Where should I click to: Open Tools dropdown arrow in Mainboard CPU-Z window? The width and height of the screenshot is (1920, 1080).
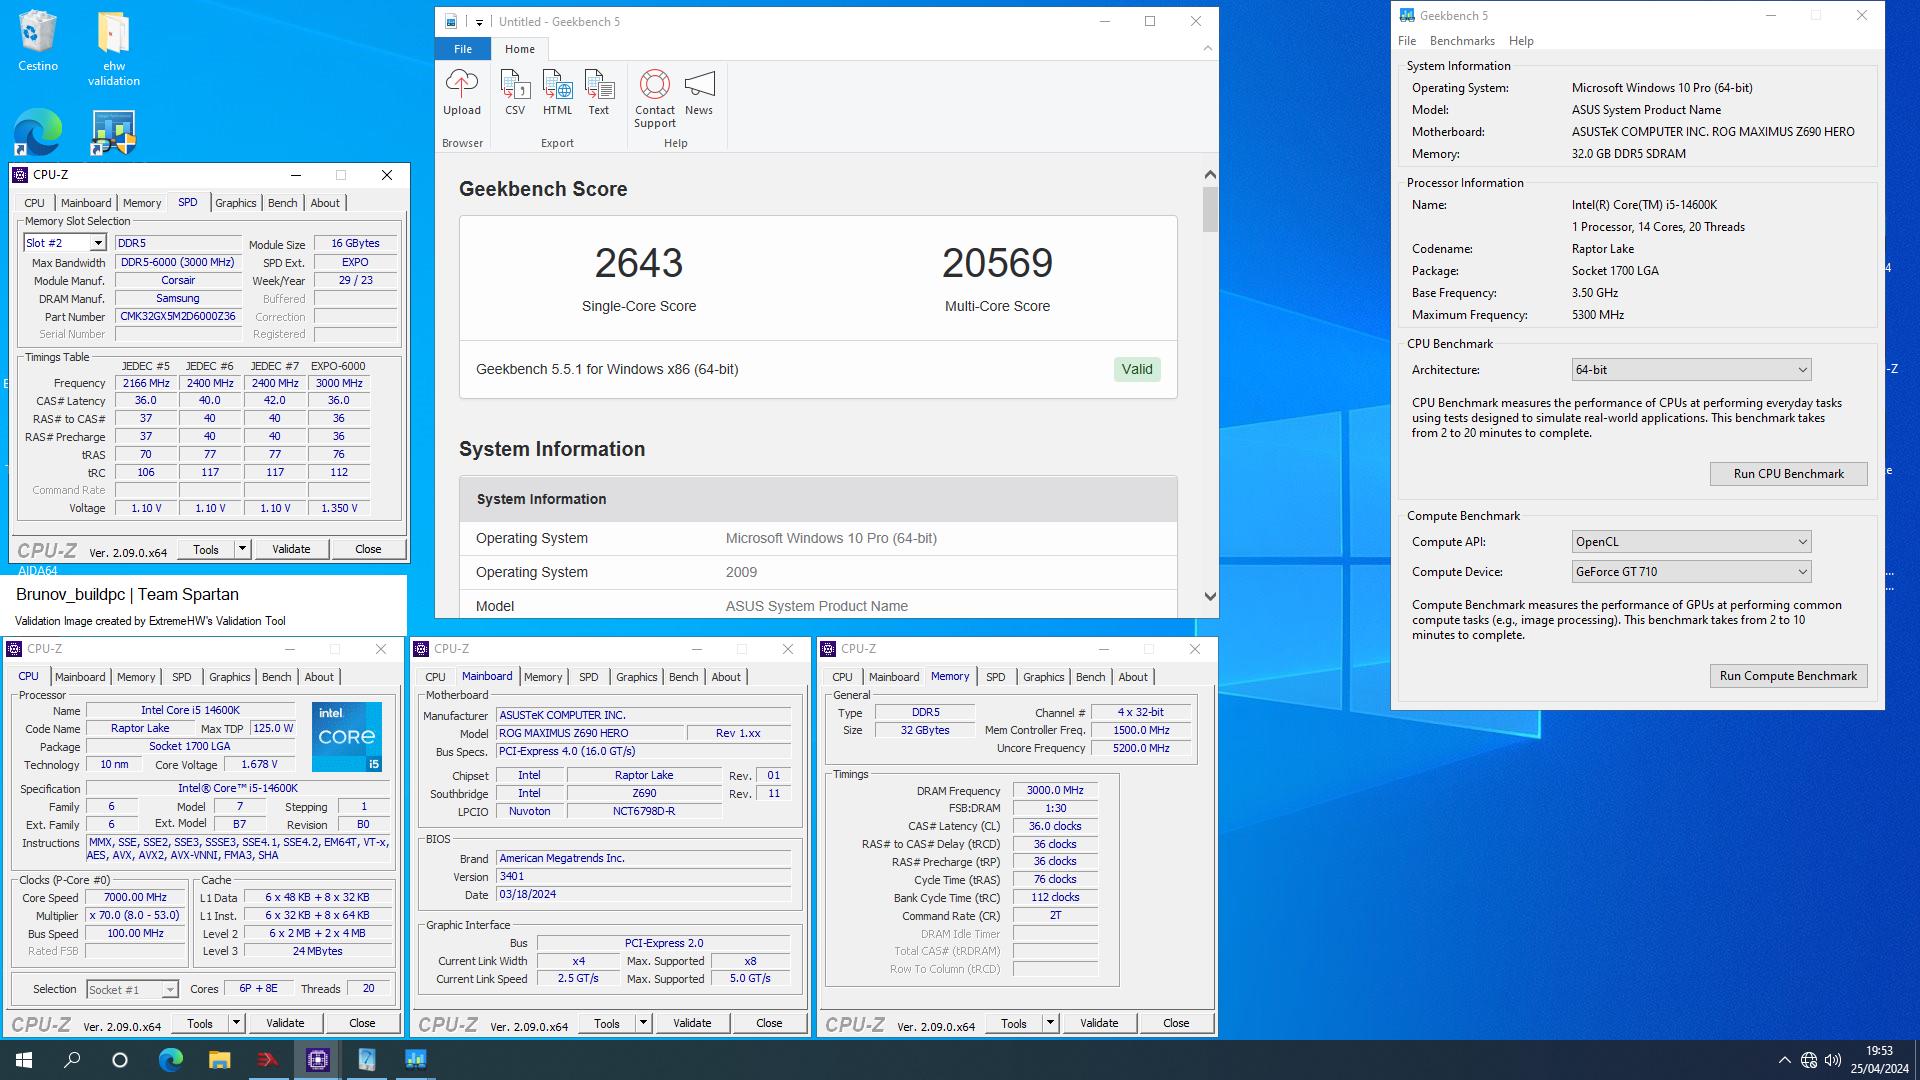(643, 1023)
